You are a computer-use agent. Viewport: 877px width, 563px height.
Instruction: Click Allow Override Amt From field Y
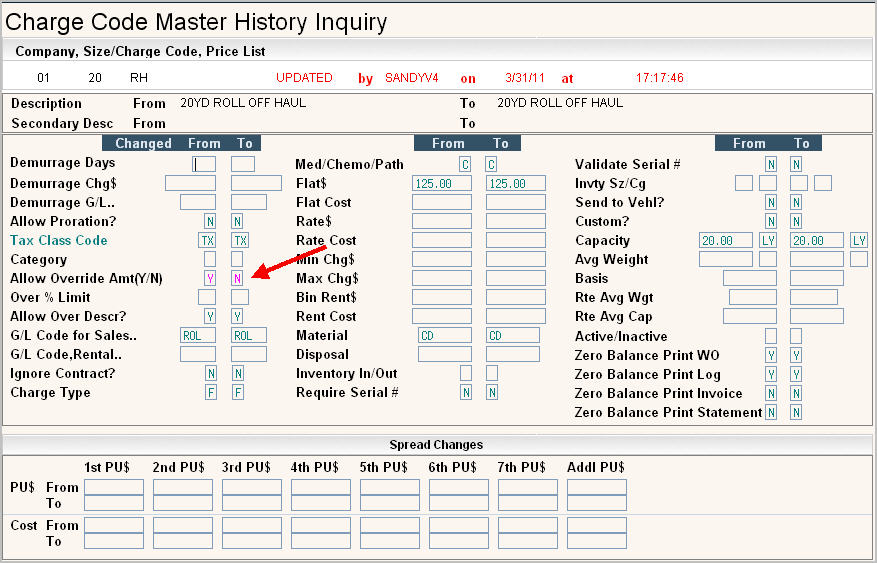210,278
